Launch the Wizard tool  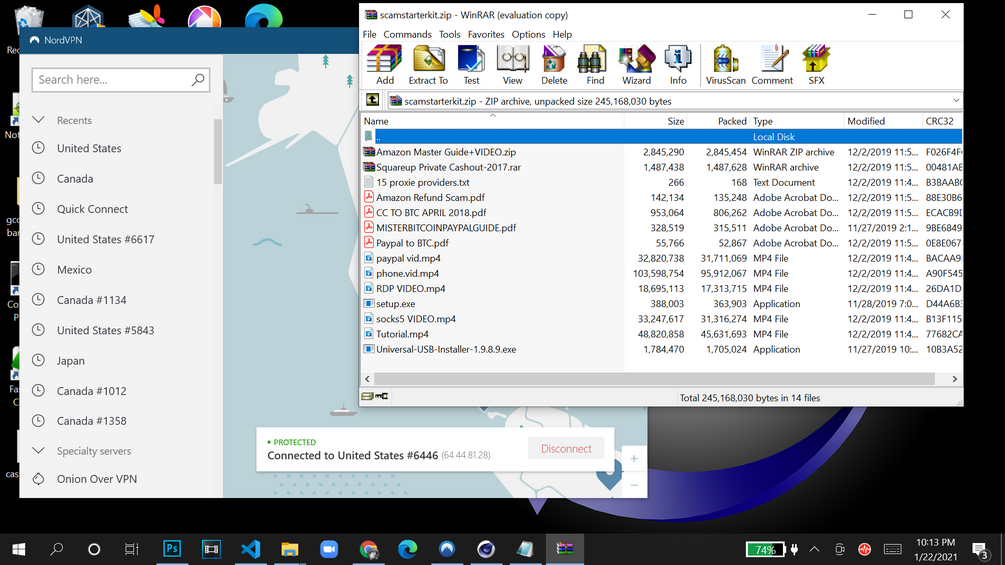point(636,65)
